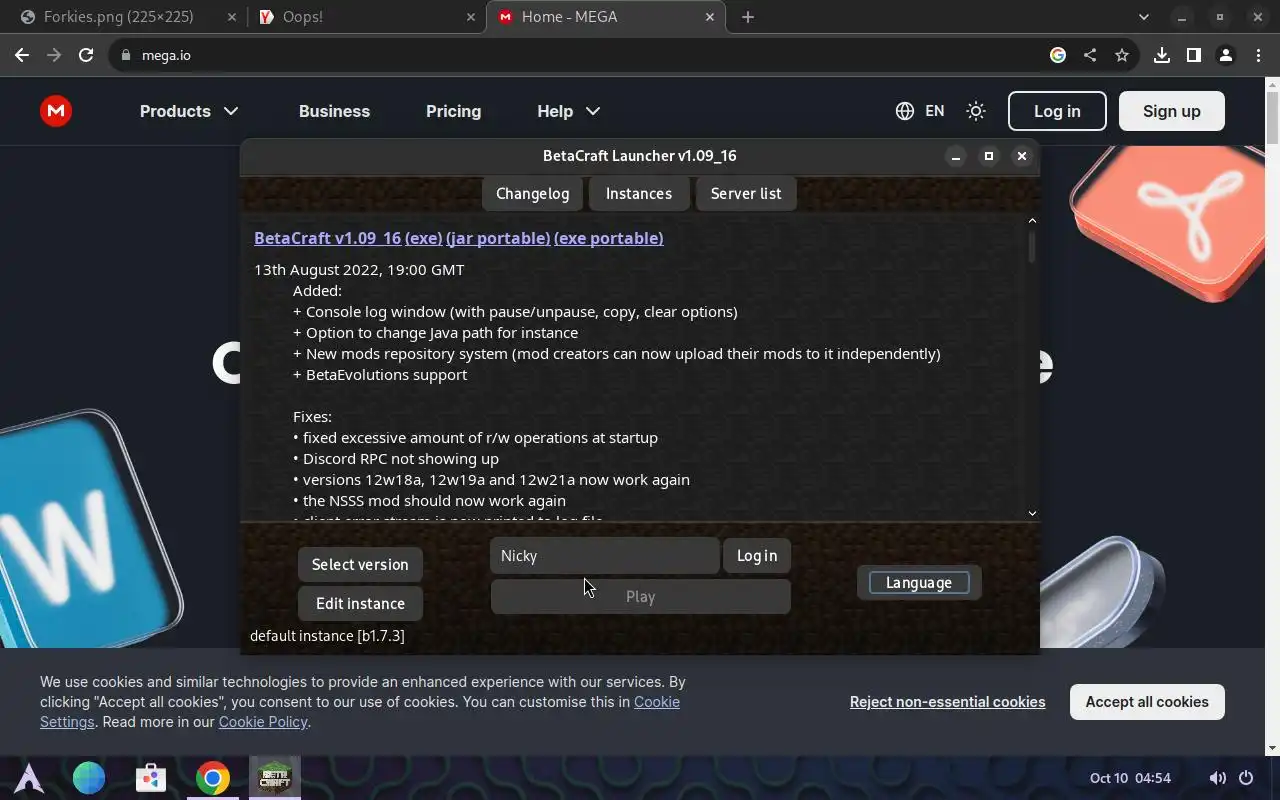The image size is (1280, 800).
Task: Open the Pricing page on MEGA
Action: click(x=453, y=111)
